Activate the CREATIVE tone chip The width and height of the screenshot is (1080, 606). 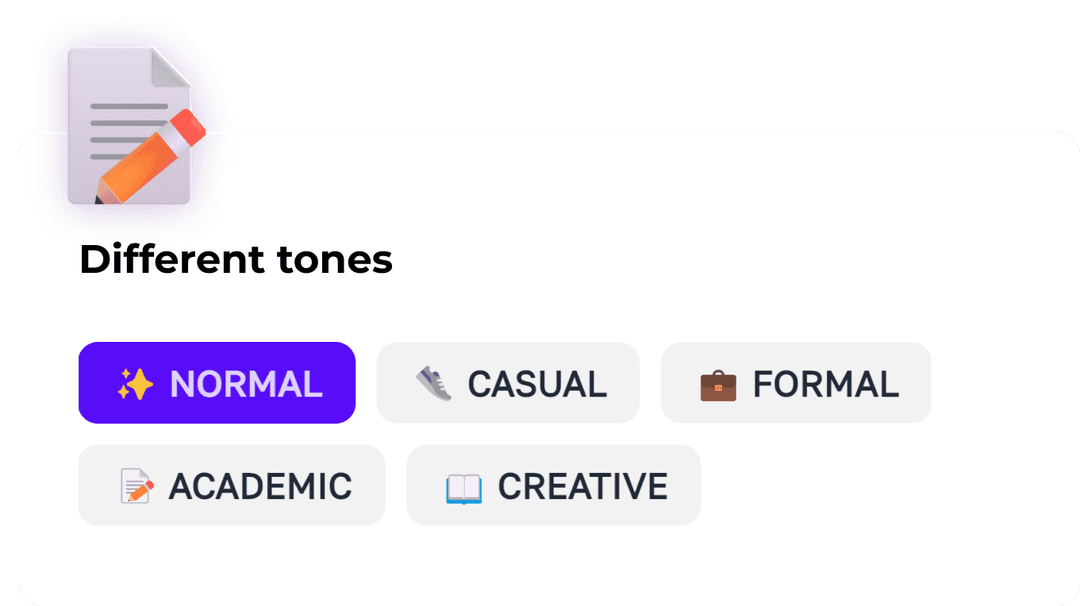click(x=554, y=485)
